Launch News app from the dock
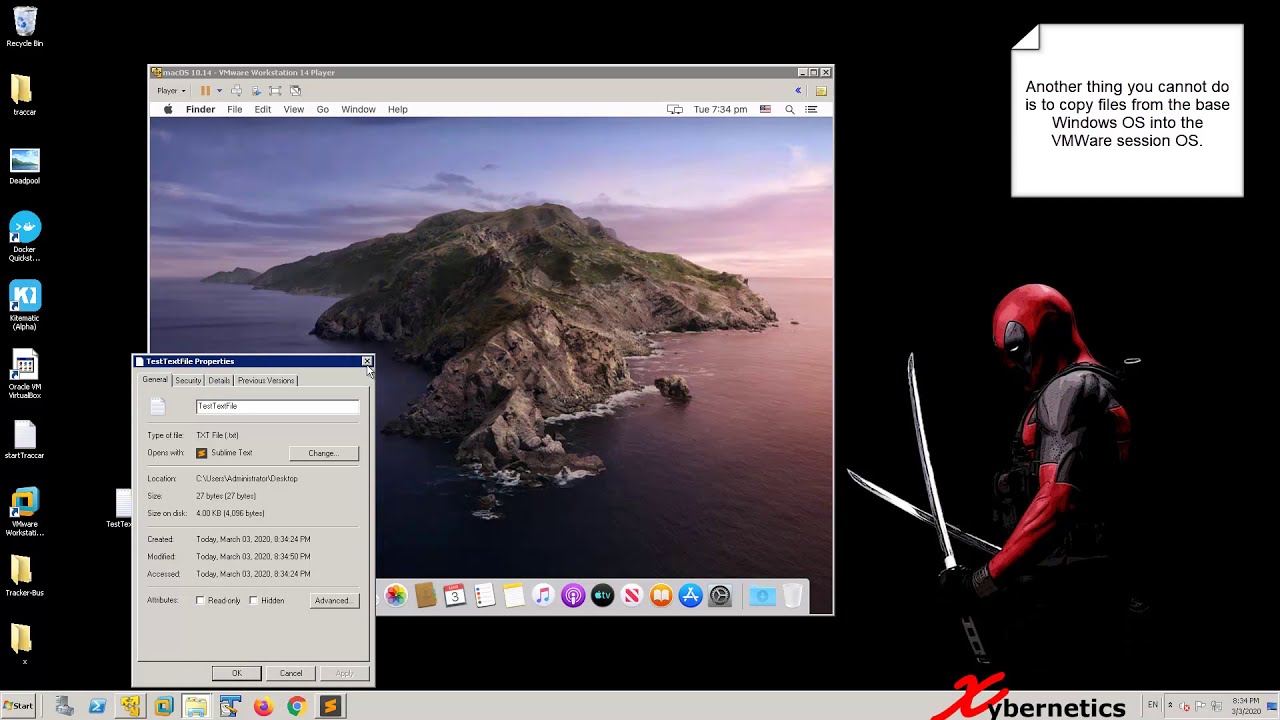 click(x=632, y=596)
